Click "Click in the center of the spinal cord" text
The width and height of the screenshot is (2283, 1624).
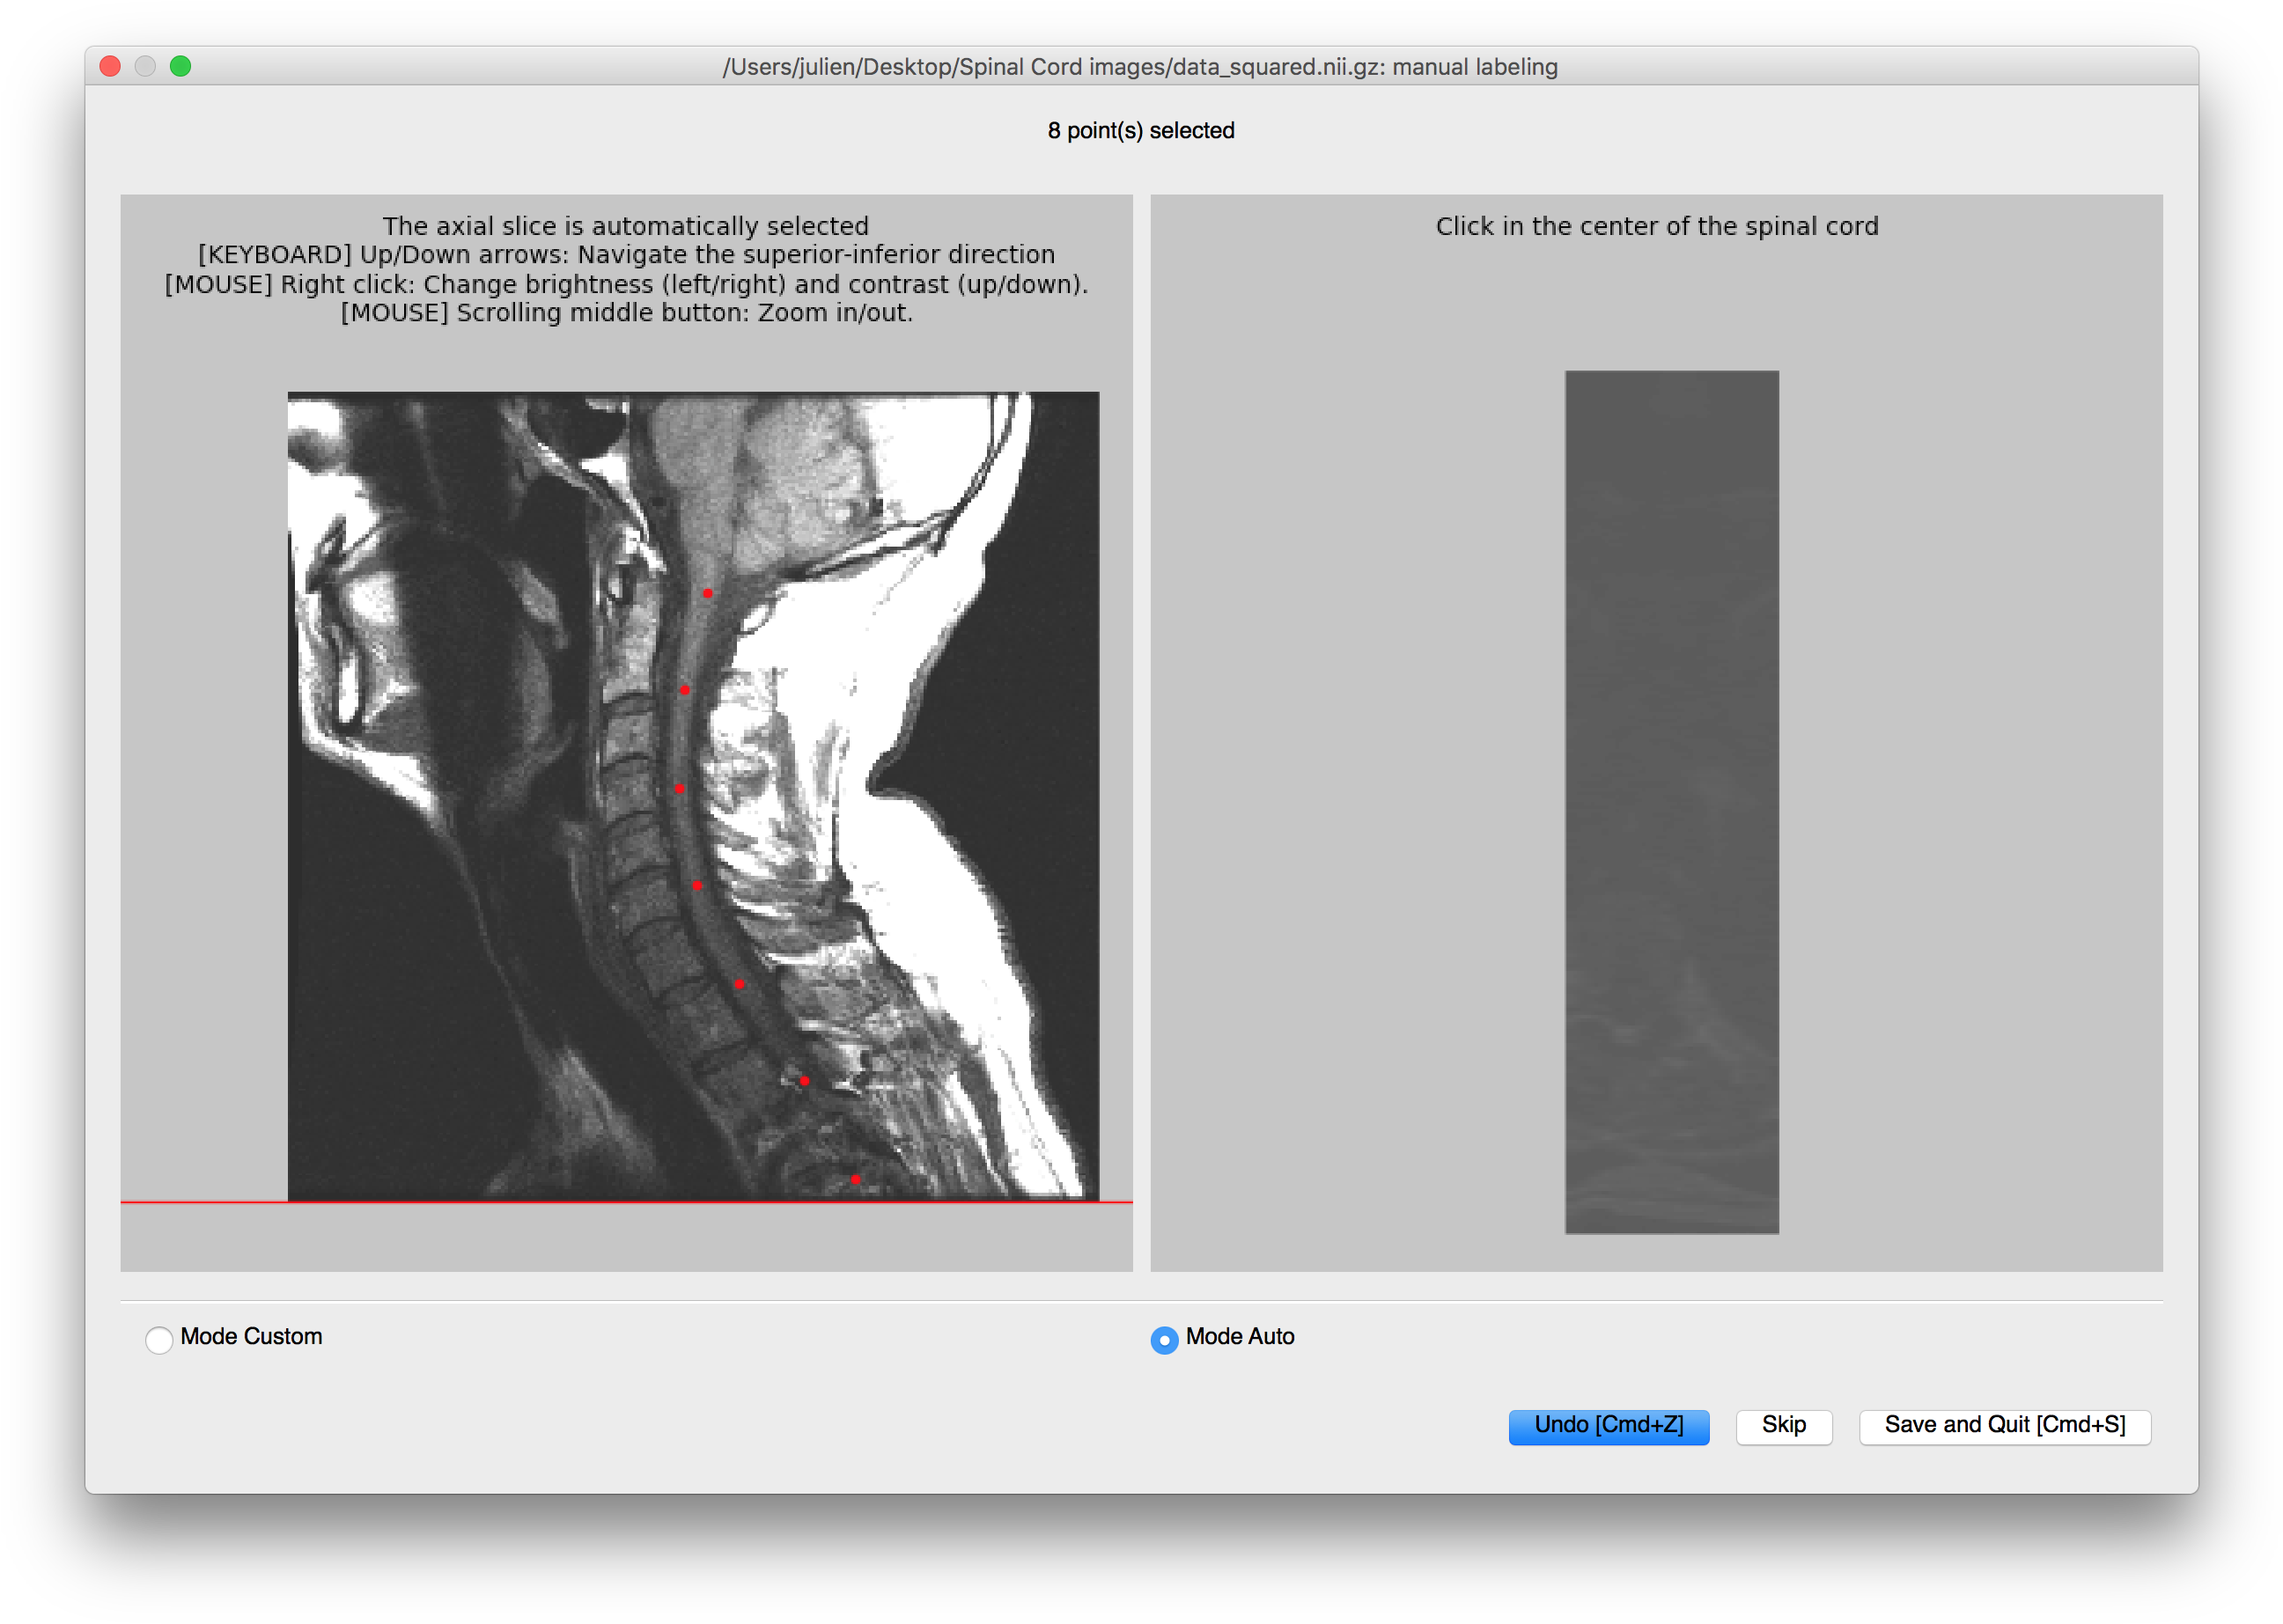coord(1656,226)
